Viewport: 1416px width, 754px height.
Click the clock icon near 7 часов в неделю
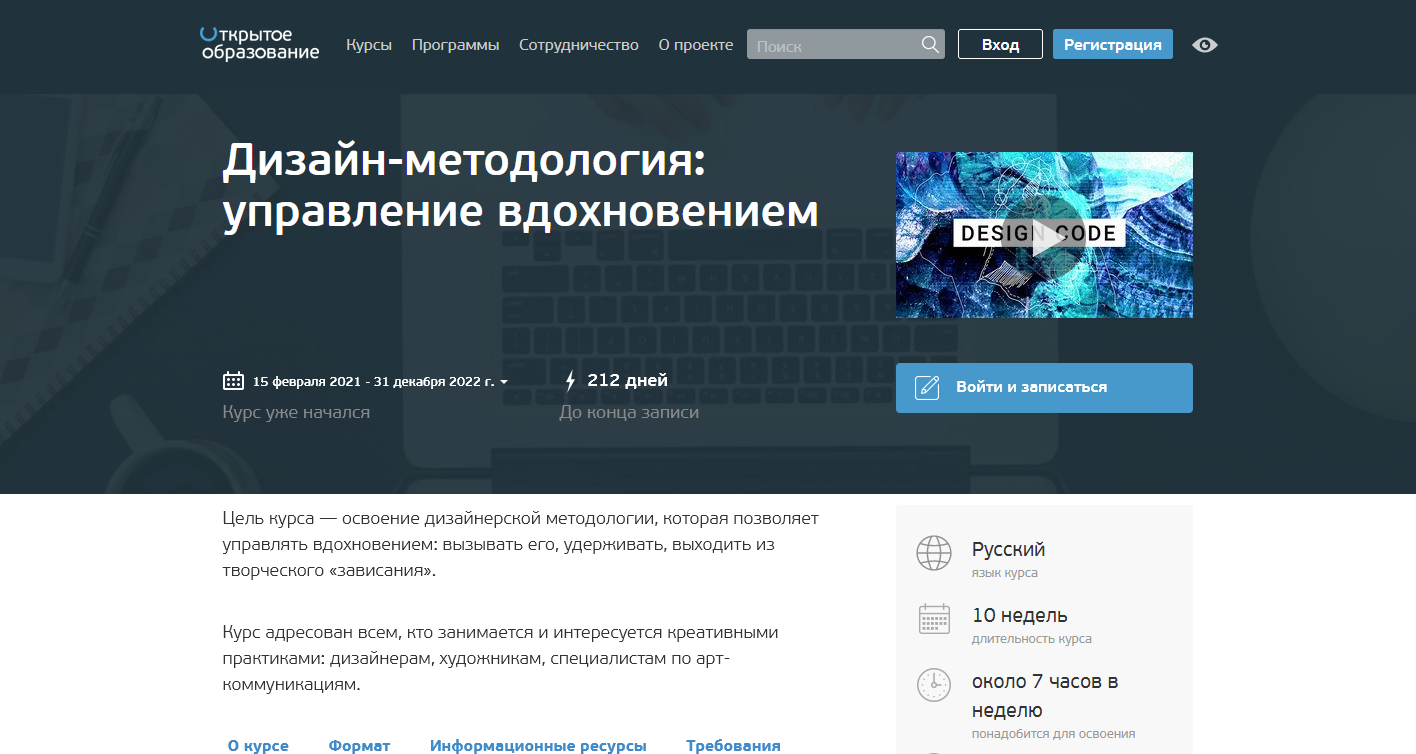[933, 685]
